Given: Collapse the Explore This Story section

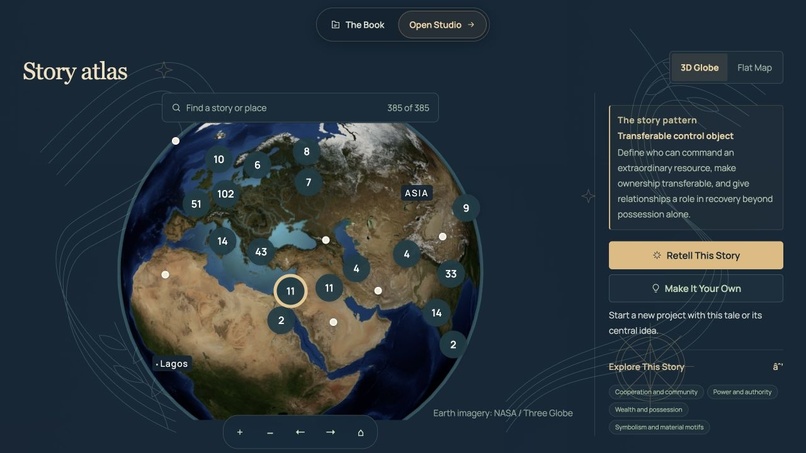Looking at the screenshot, I should (777, 367).
